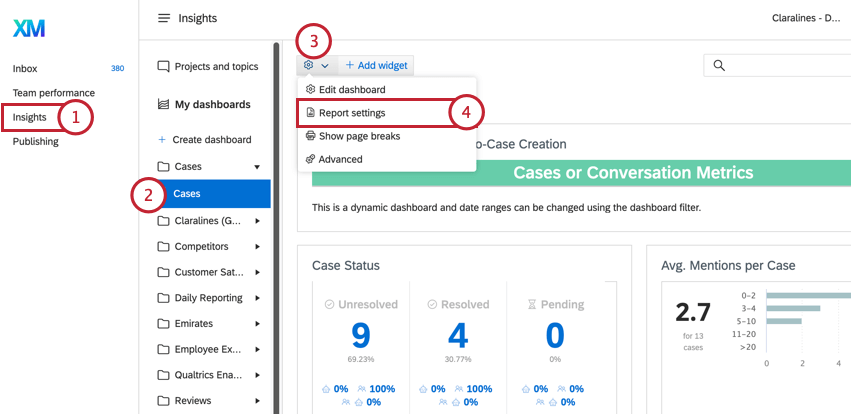Click the Resolved count 4

tap(458, 336)
